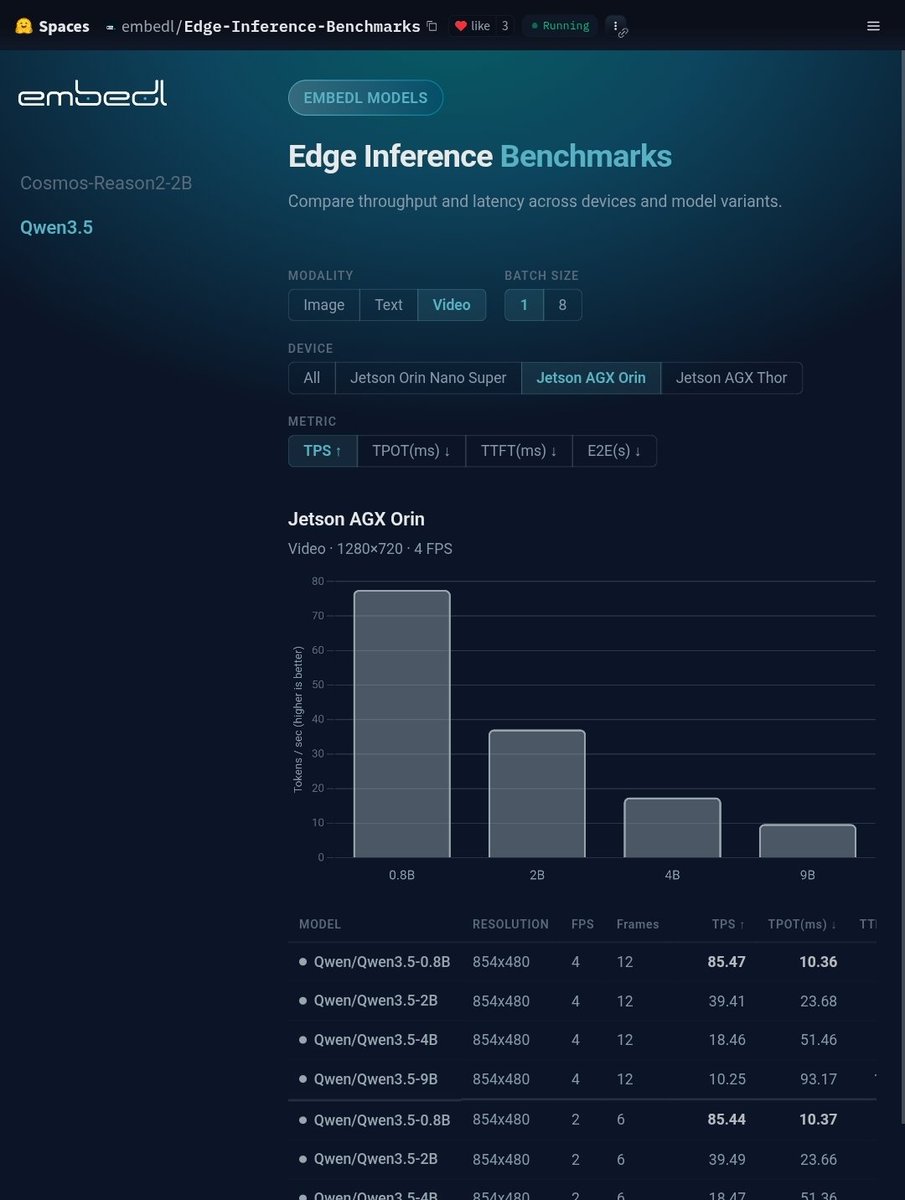Open the embedl owner link
The width and height of the screenshot is (905, 1200).
pos(147,26)
